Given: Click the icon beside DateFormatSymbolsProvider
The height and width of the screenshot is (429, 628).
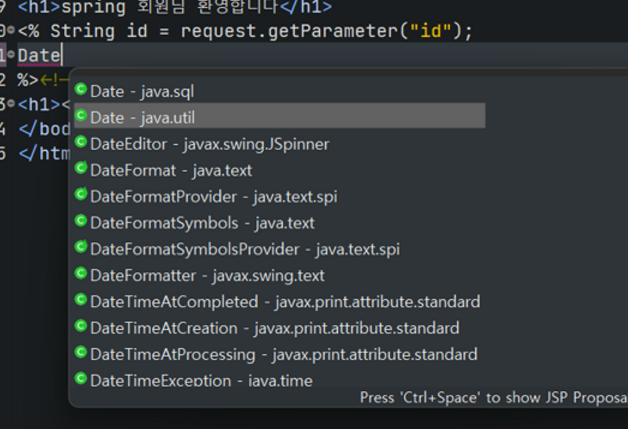Looking at the screenshot, I should 81,247.
